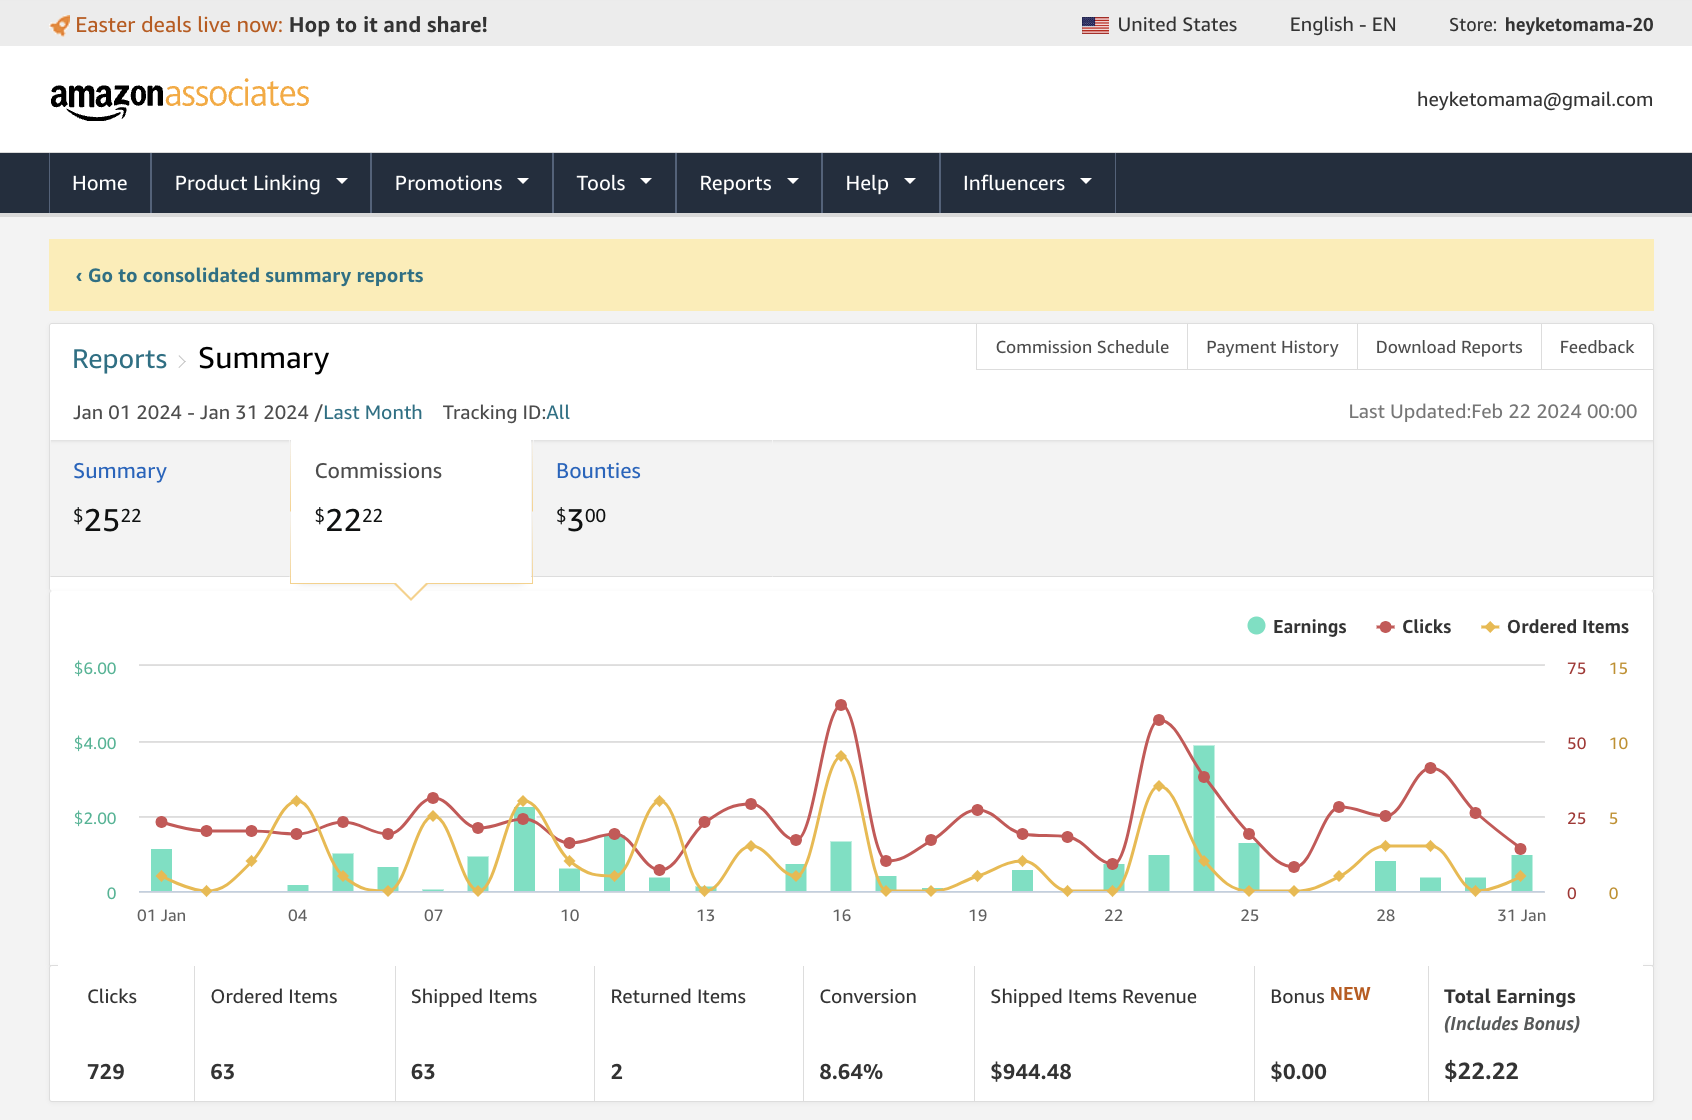Screen dimensions: 1692x1120
Task: Click the Tracking ID All link
Action: 558,412
